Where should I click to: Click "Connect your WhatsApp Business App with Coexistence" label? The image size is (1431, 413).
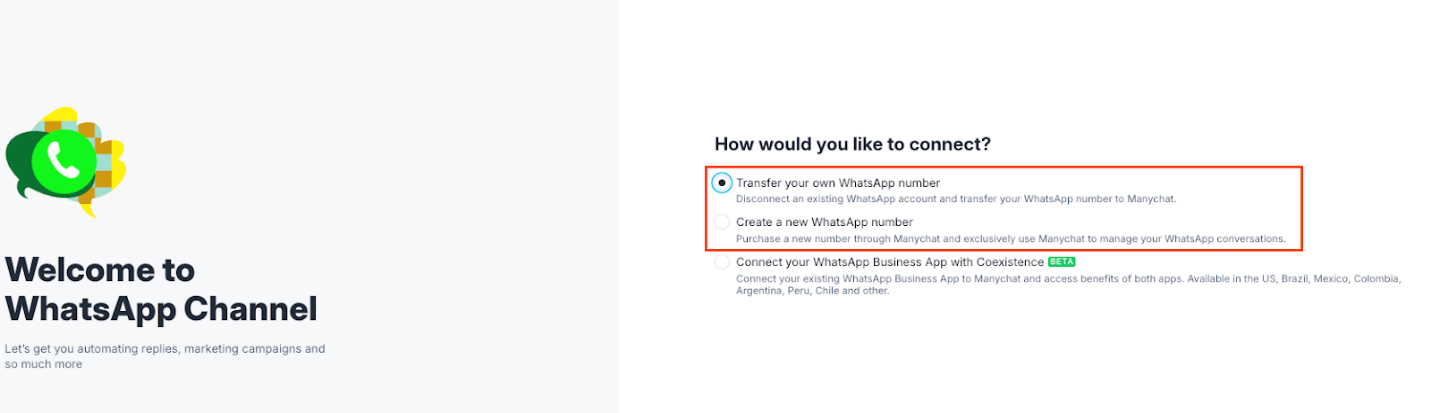tap(890, 262)
